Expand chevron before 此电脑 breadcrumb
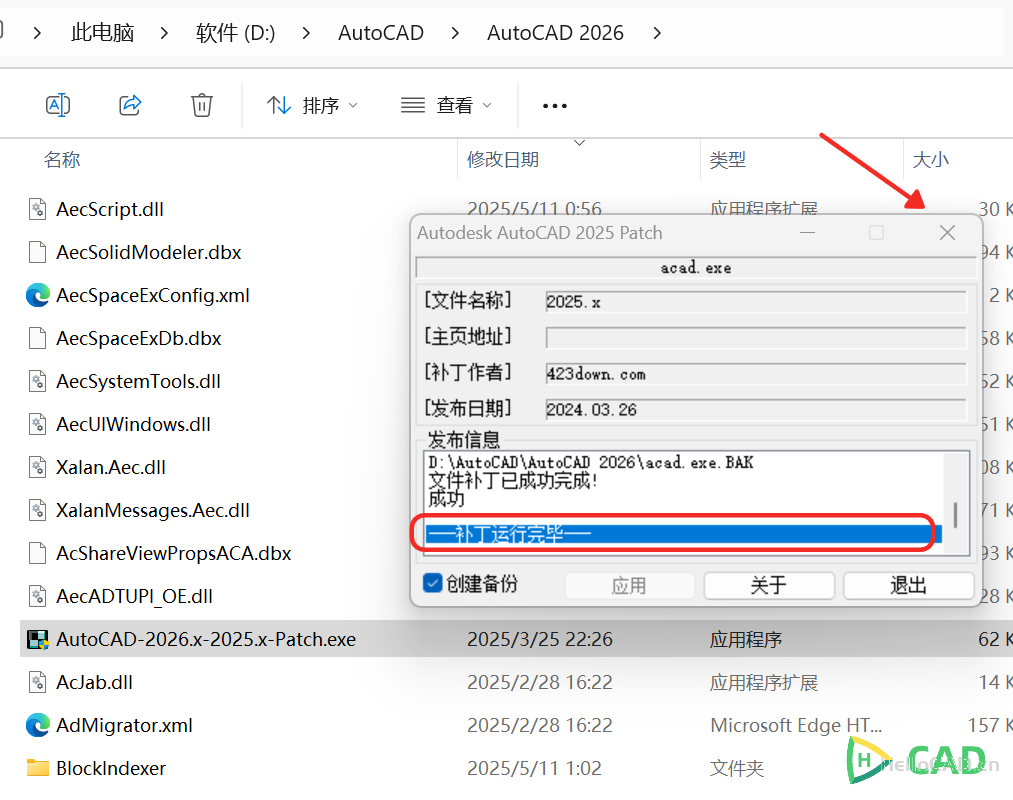Viewport: 1013px width, 800px height. [x=37, y=32]
